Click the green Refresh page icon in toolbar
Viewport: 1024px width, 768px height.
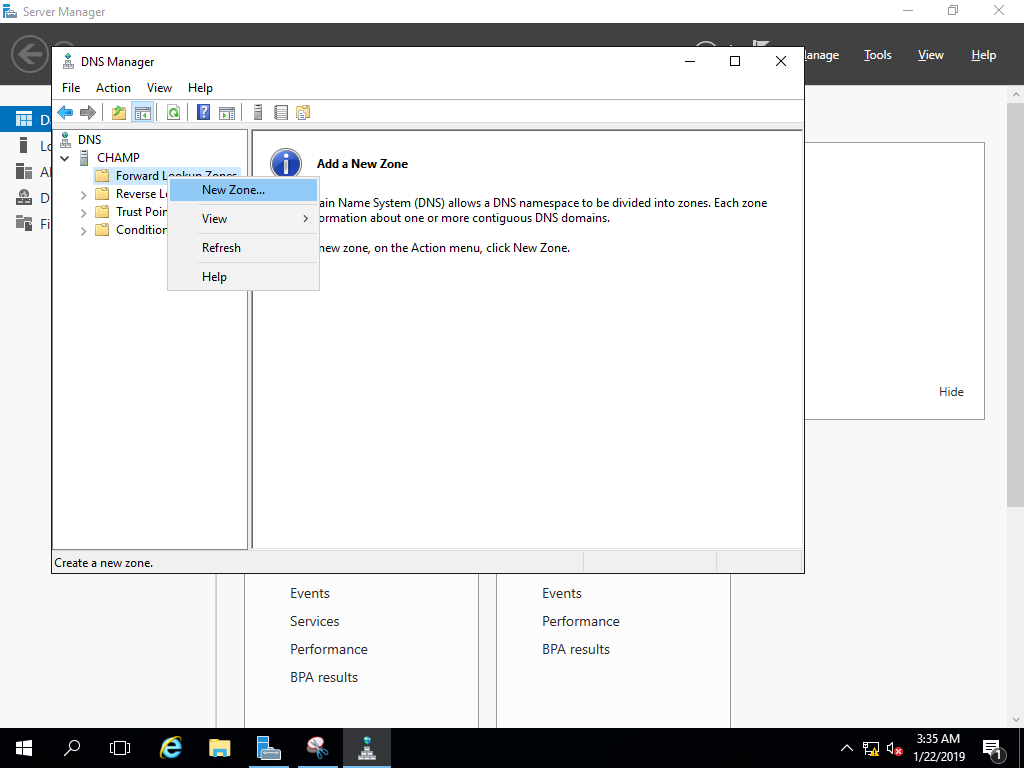(x=173, y=113)
